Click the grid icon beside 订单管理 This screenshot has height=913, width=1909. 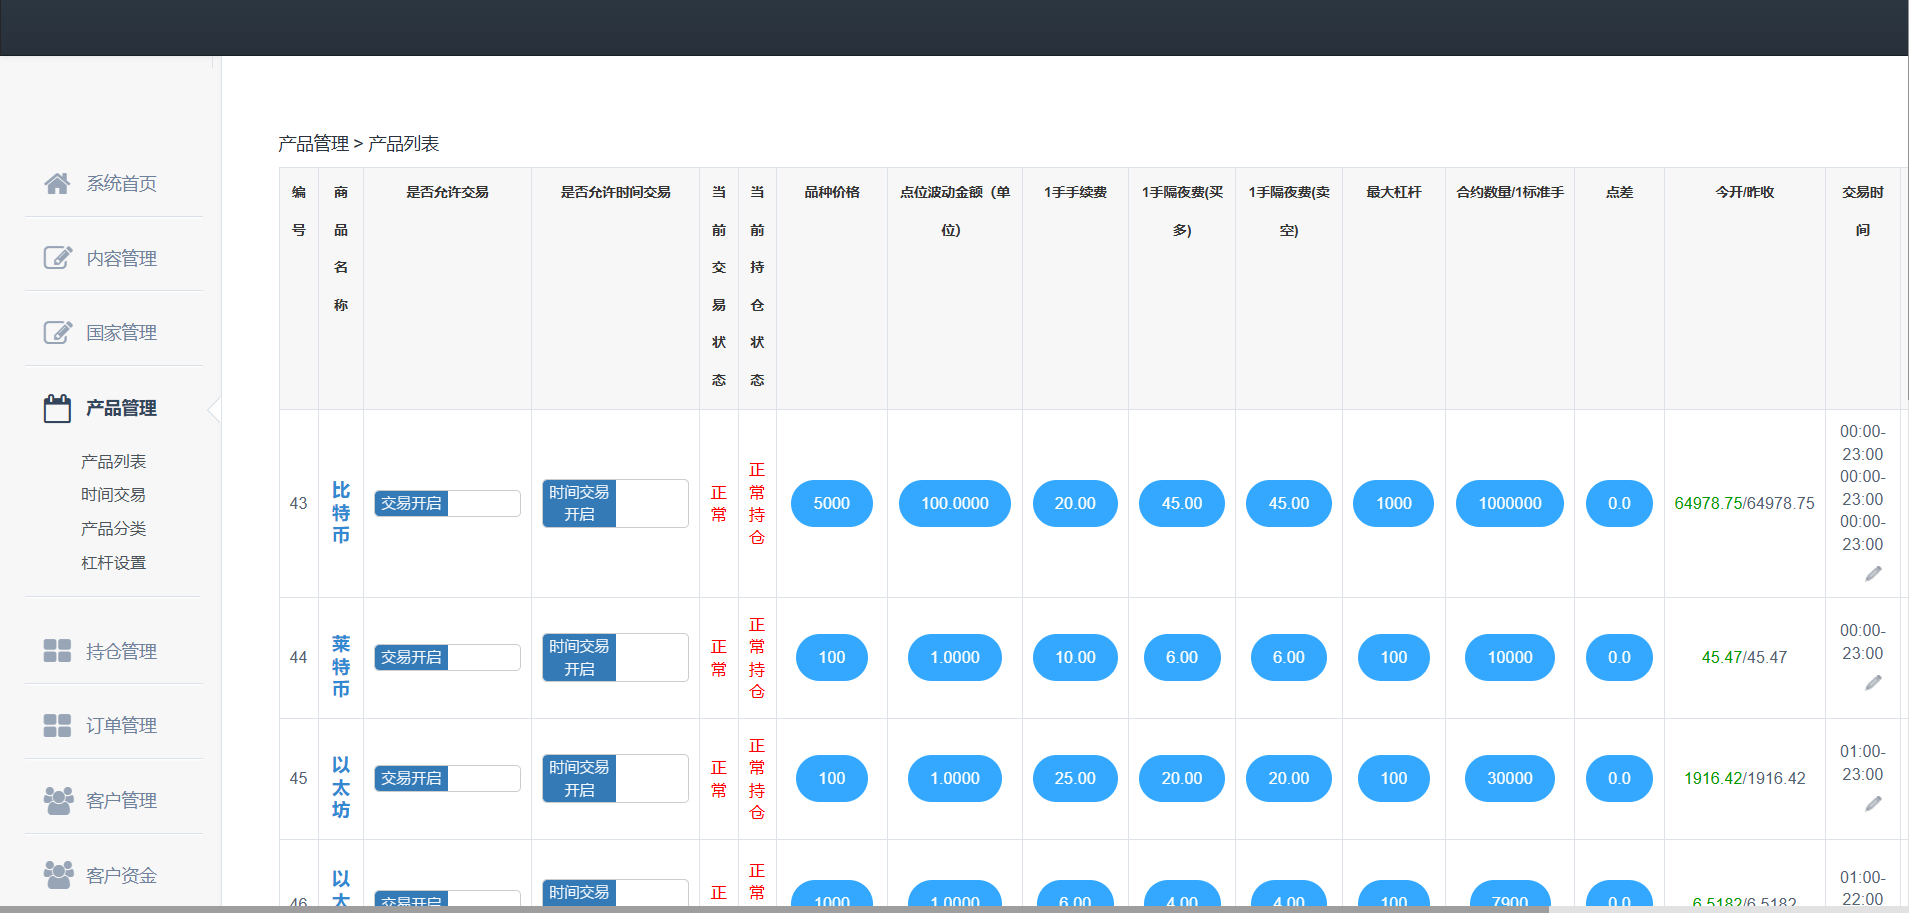(x=57, y=725)
